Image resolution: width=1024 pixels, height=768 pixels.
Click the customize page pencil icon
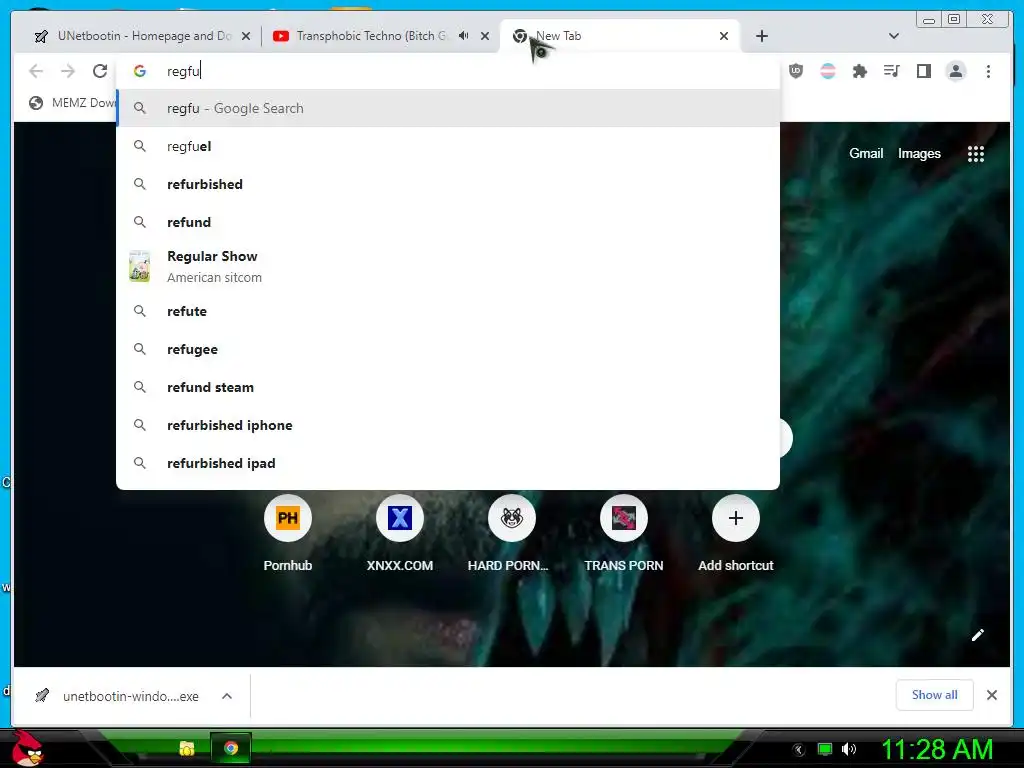[x=978, y=635]
